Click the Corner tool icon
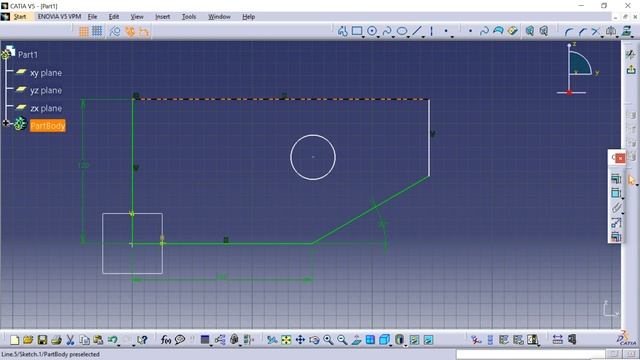This screenshot has height=360, width=640. [569, 31]
